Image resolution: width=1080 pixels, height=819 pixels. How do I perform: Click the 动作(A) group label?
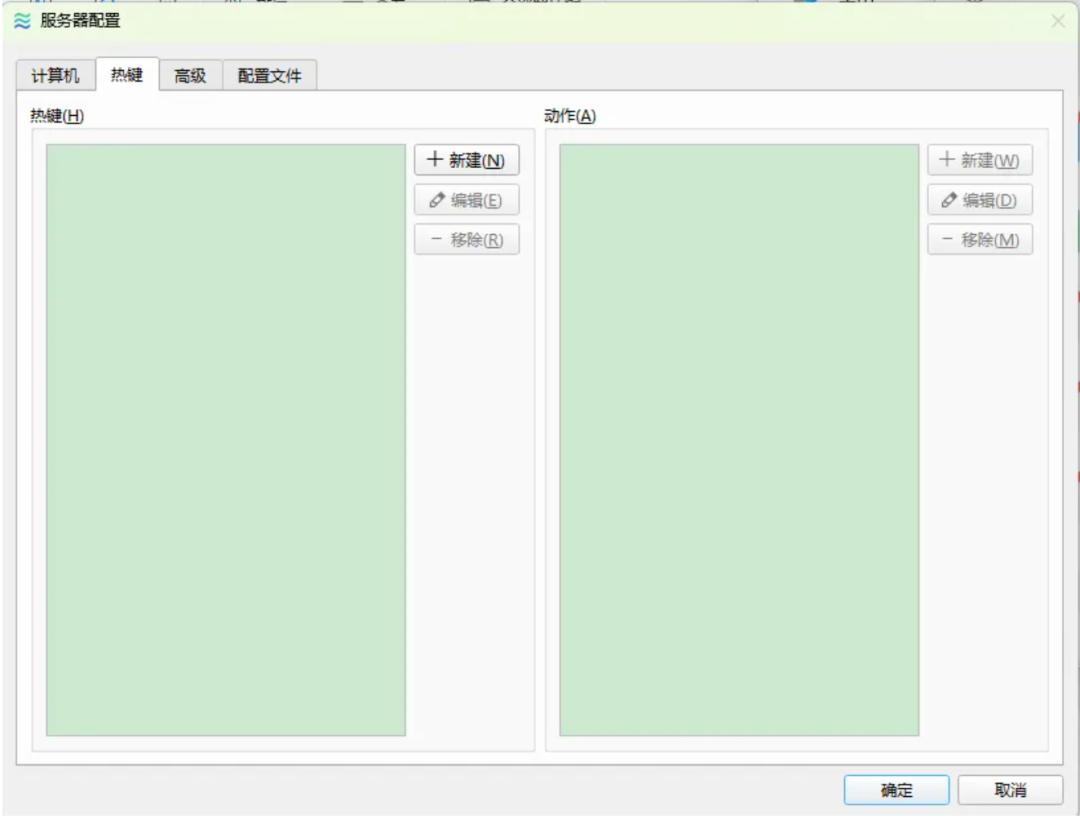point(570,116)
